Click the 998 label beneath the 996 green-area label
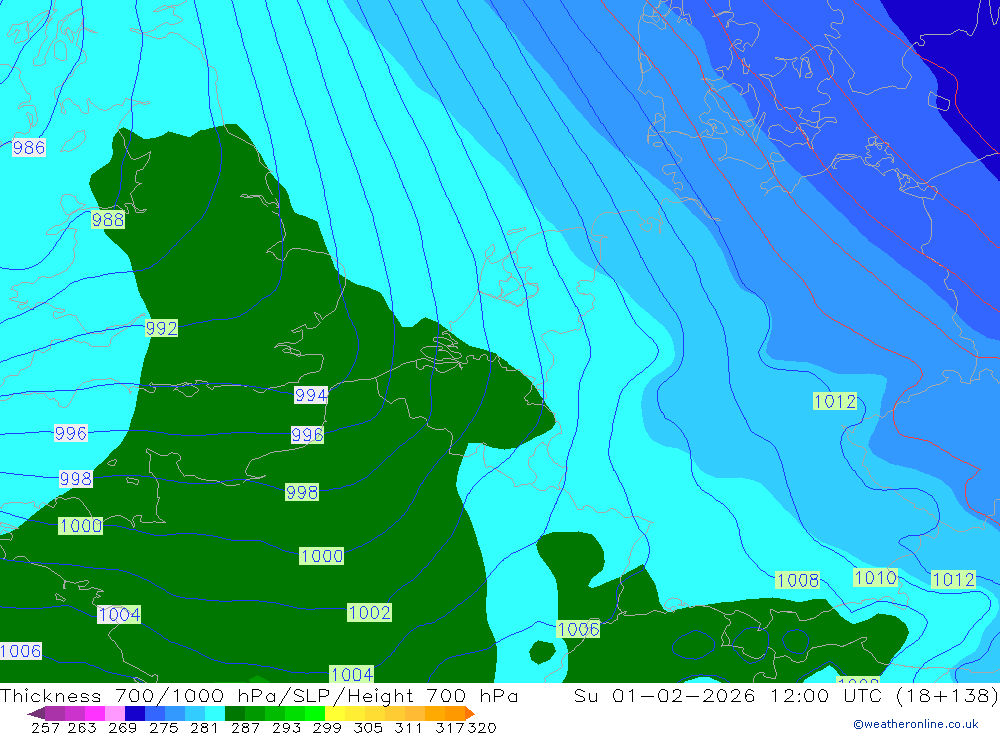1000x733 pixels. [302, 492]
